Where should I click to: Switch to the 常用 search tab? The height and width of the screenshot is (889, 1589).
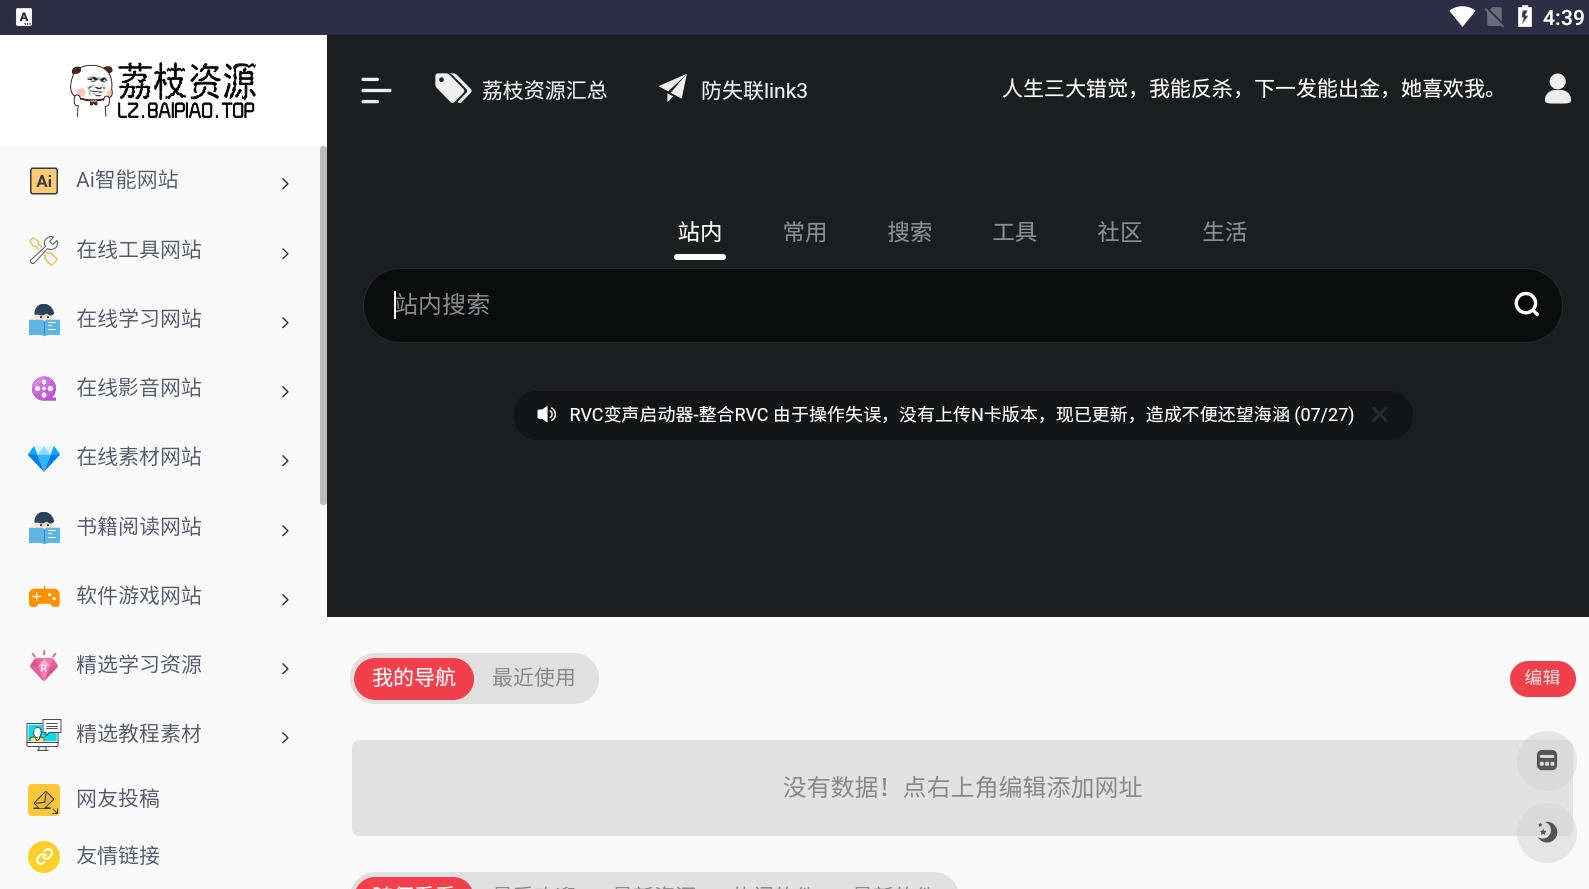point(804,232)
